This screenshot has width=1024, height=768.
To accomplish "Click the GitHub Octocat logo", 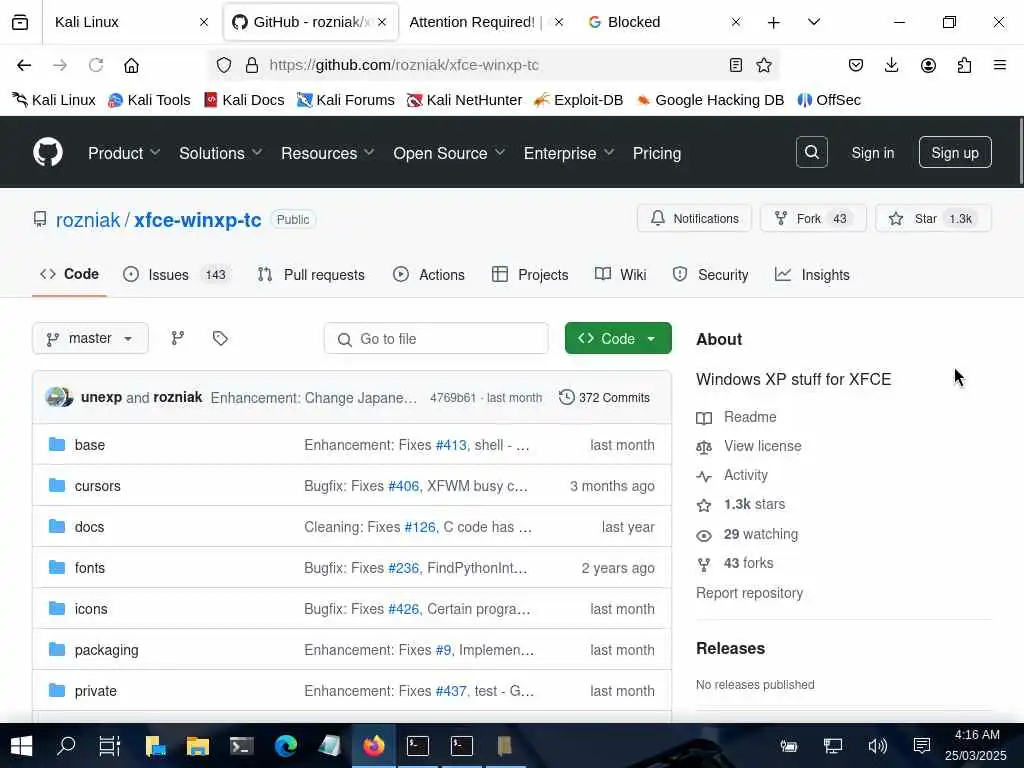I will click(48, 152).
